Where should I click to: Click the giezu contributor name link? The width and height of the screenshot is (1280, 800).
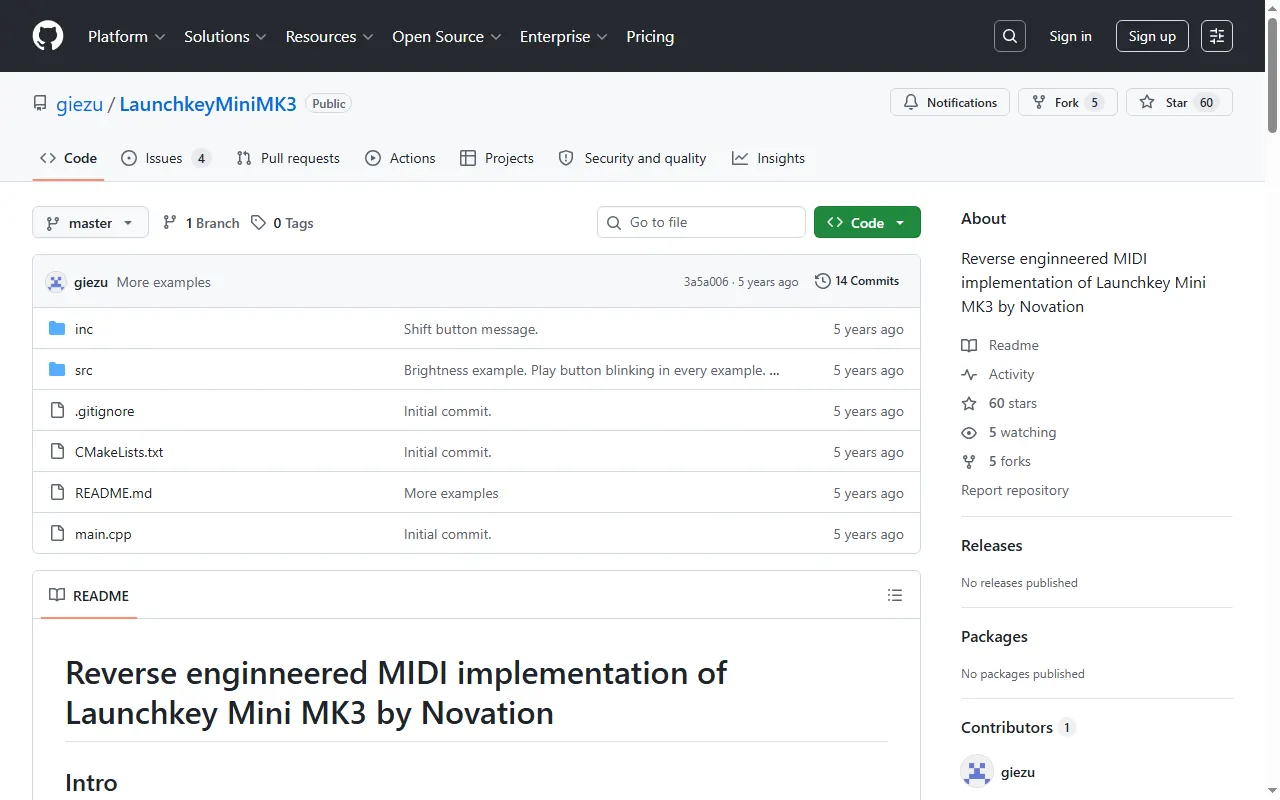[1018, 772]
